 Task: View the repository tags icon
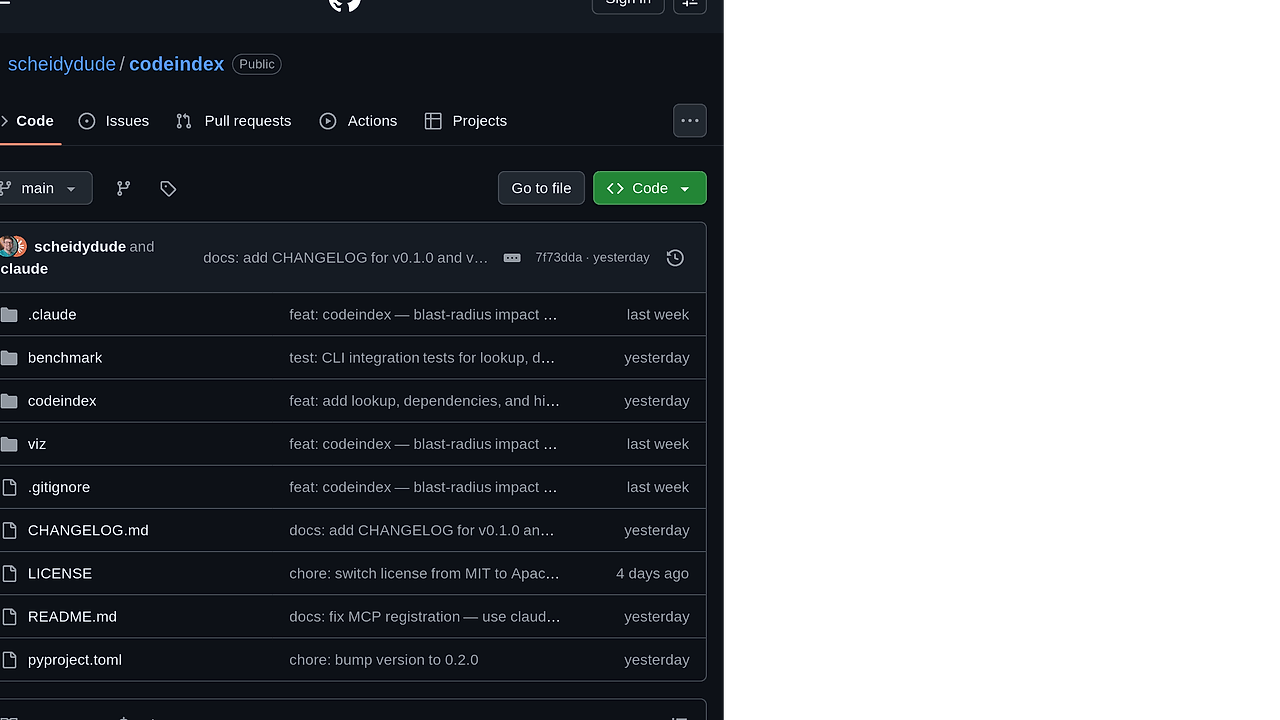(168, 188)
